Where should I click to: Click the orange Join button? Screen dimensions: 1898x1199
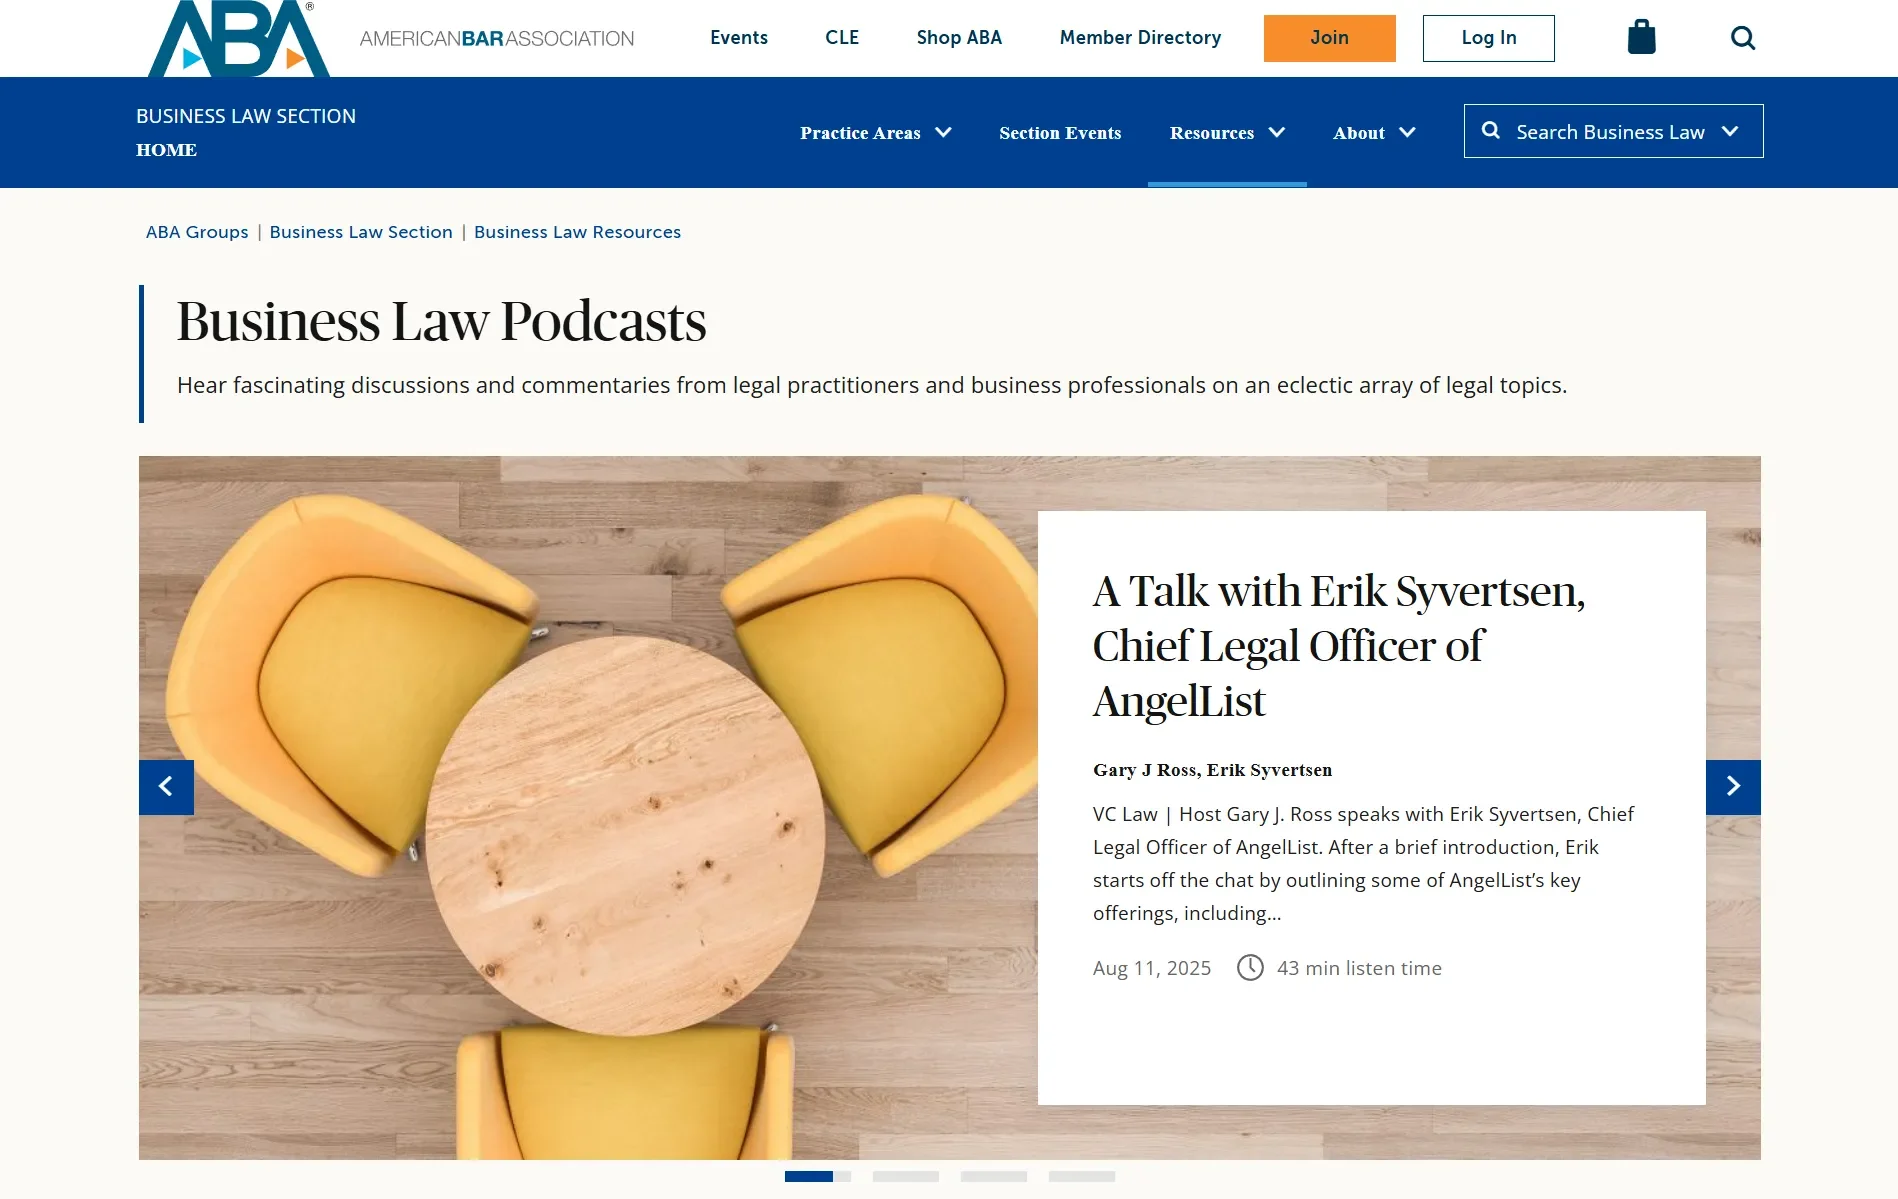pos(1329,38)
